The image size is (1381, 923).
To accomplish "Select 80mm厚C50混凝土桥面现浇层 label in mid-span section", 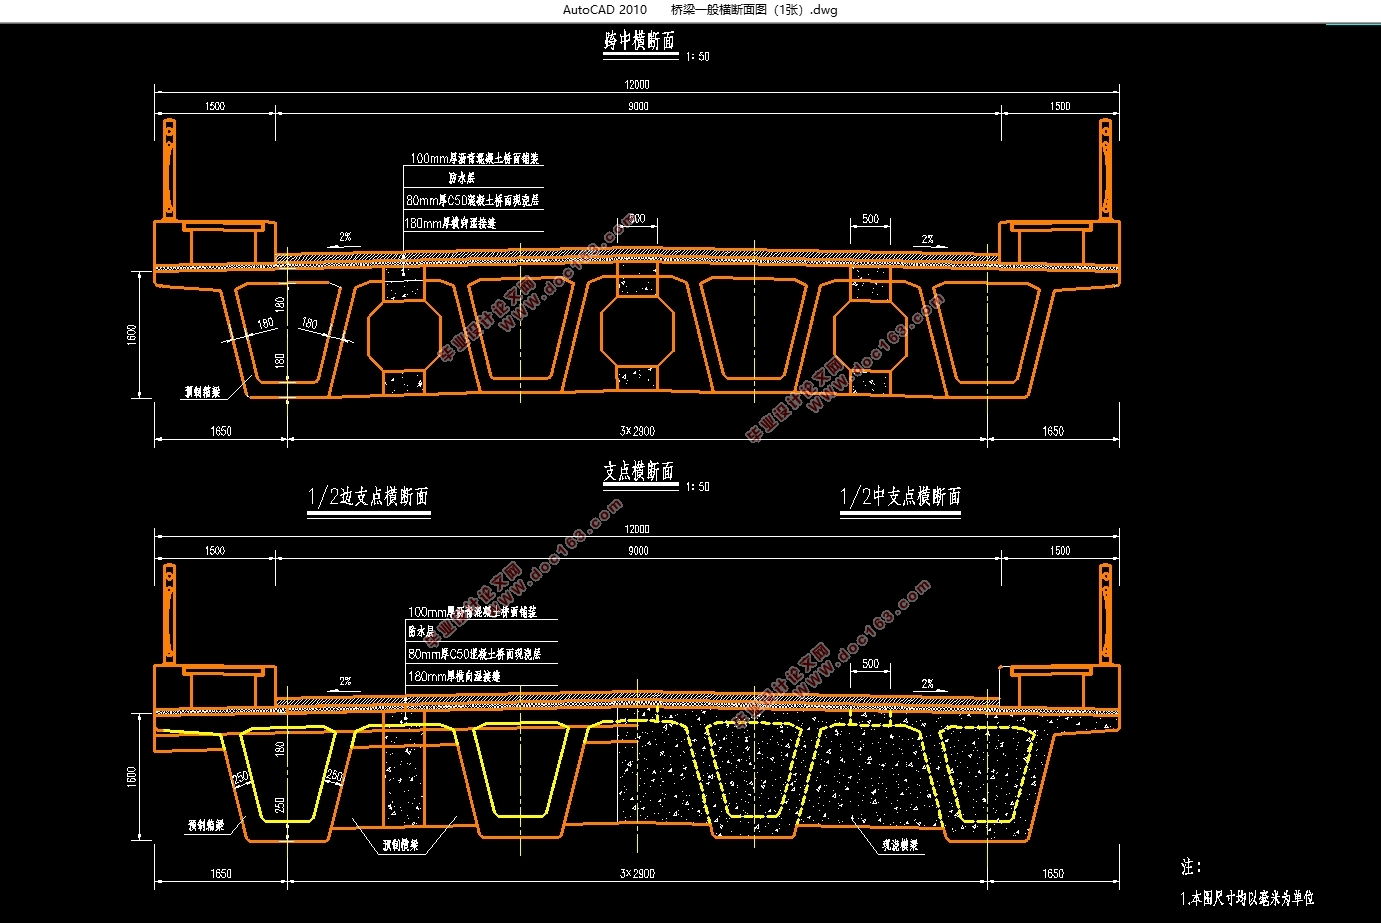I will point(473,201).
